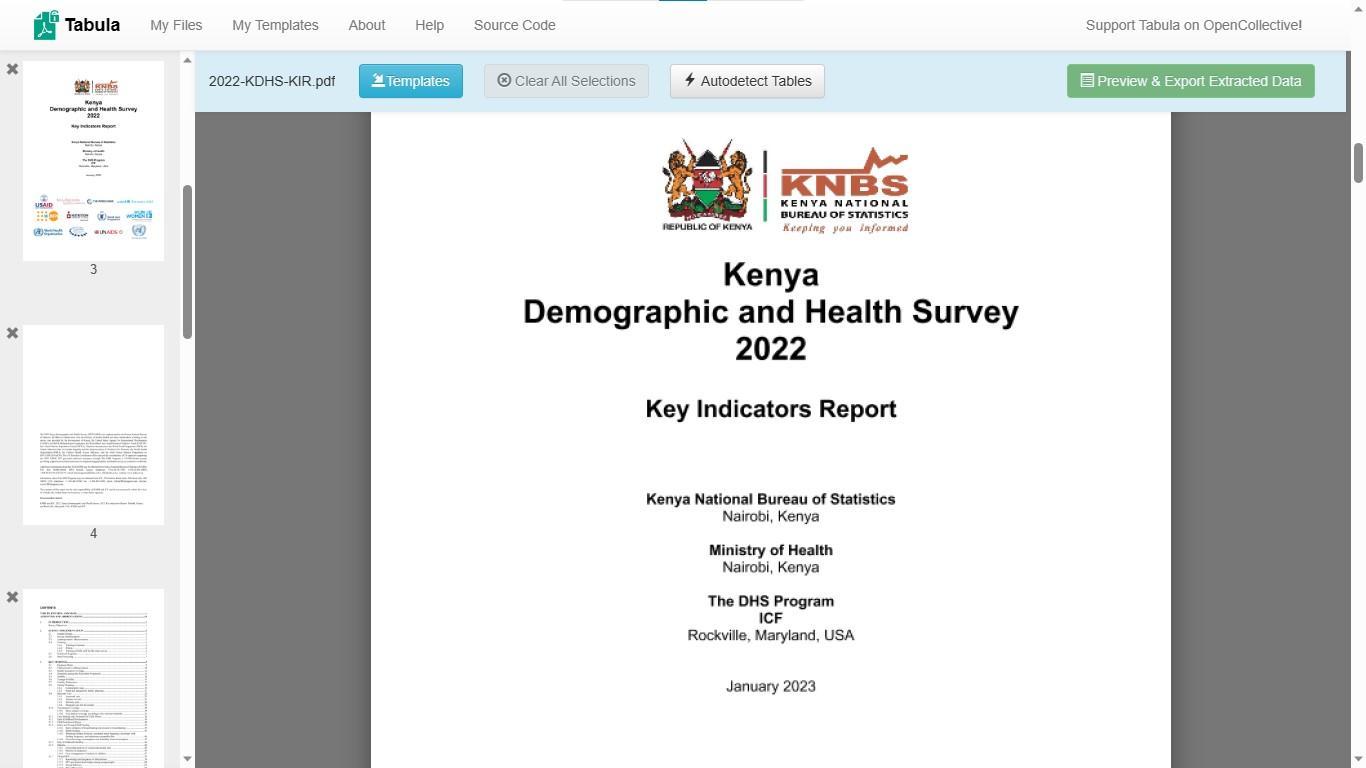Click the 2022-KDHS-KIR.pdf file name
The height and width of the screenshot is (768, 1366).
coord(272,81)
